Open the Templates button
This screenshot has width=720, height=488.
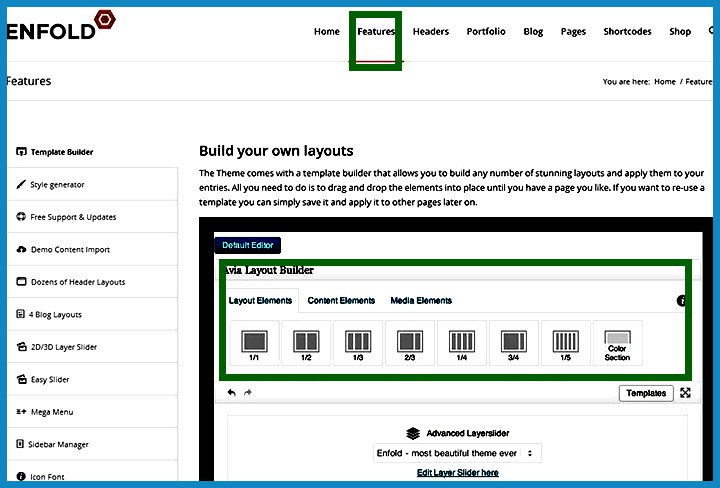(x=646, y=393)
